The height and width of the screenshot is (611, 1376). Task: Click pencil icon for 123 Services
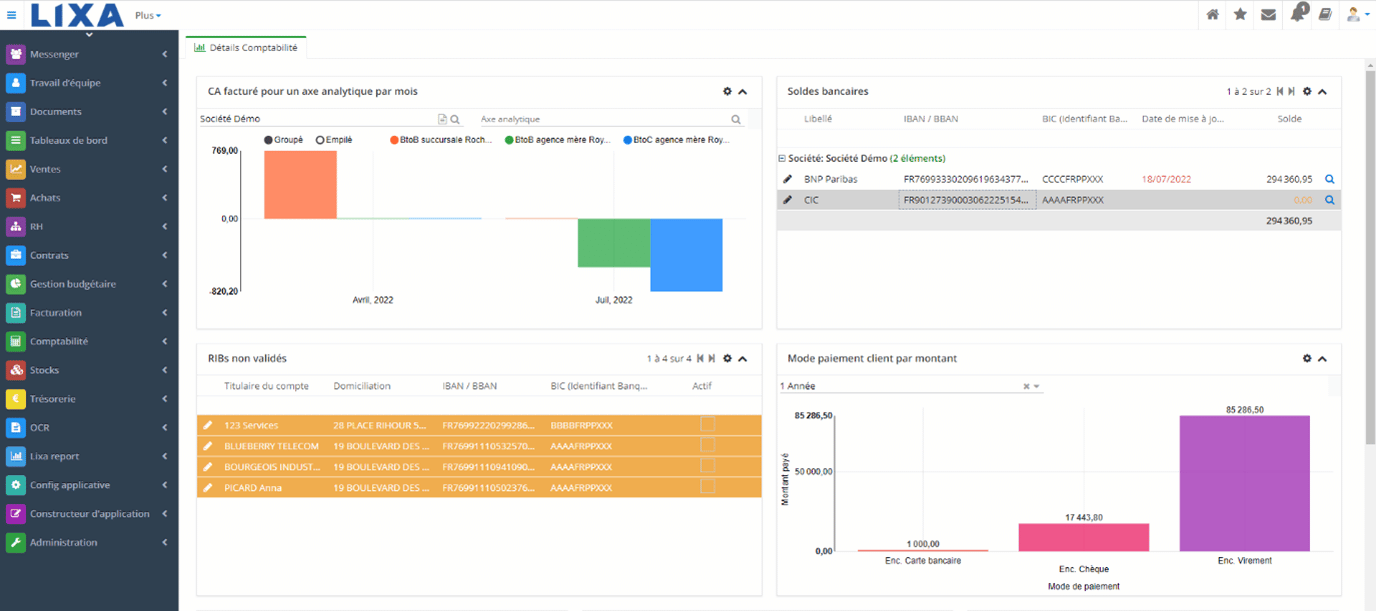(x=208, y=425)
